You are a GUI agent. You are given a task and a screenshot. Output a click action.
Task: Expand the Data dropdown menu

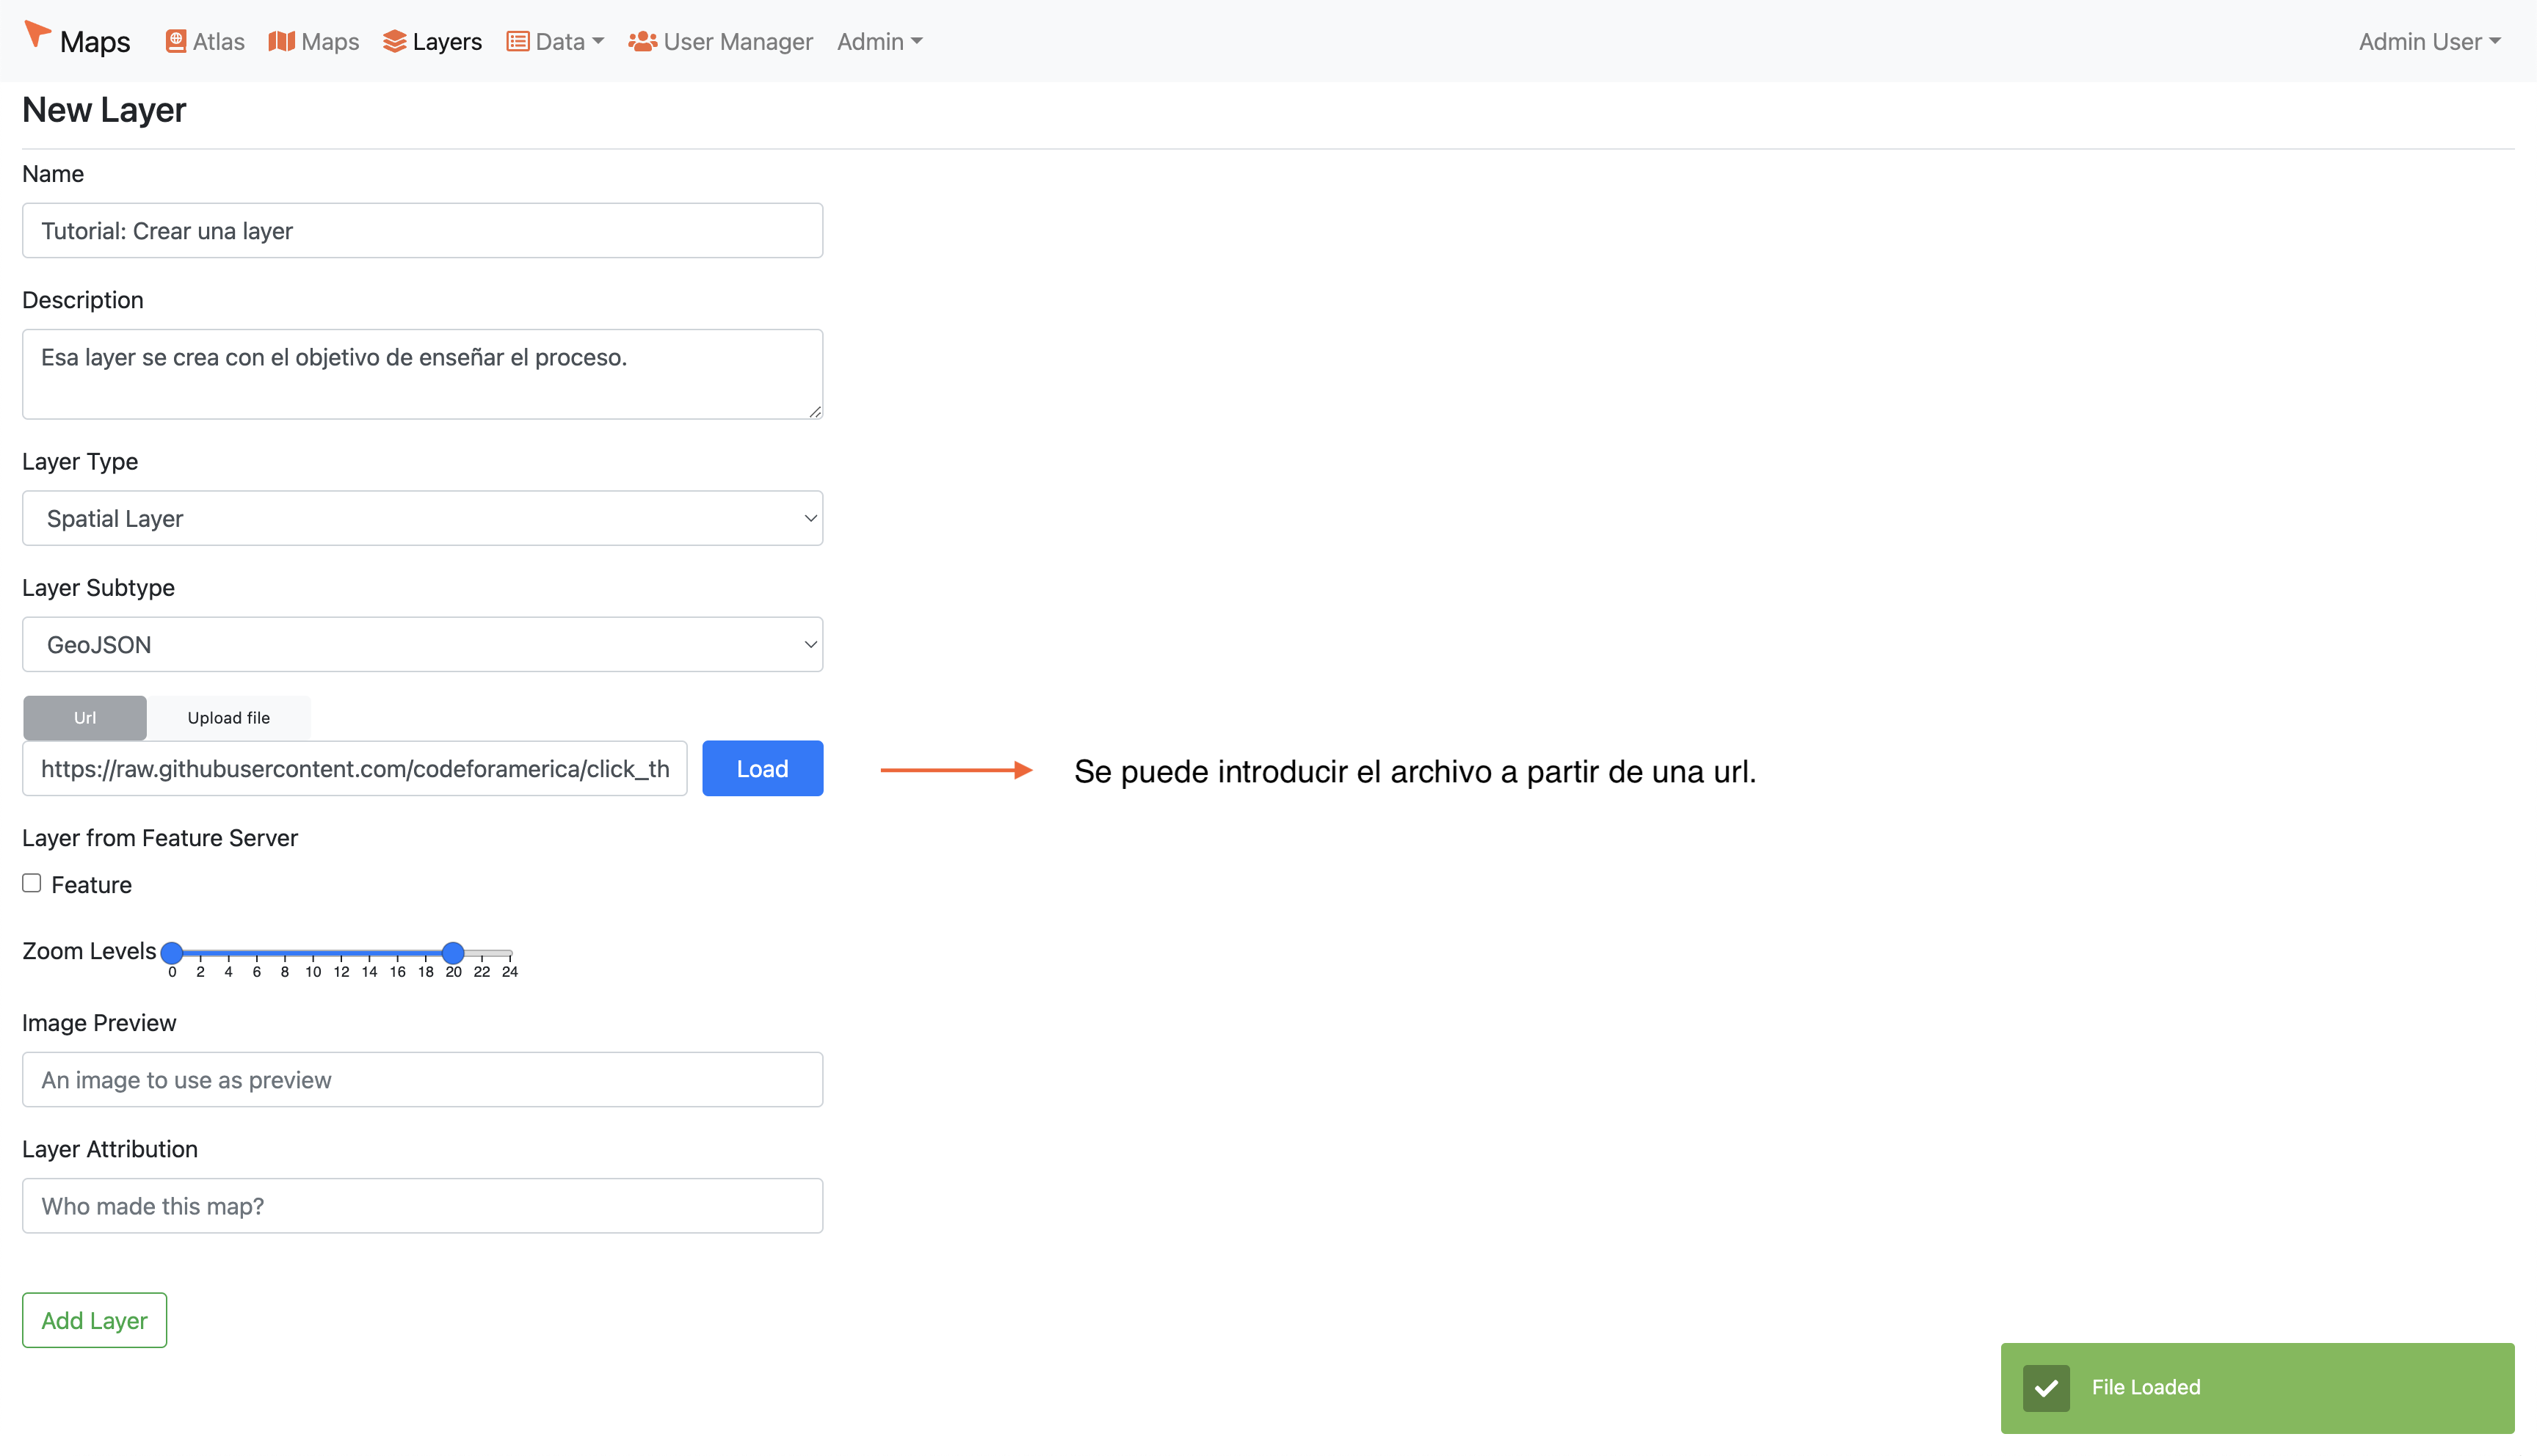[555, 41]
